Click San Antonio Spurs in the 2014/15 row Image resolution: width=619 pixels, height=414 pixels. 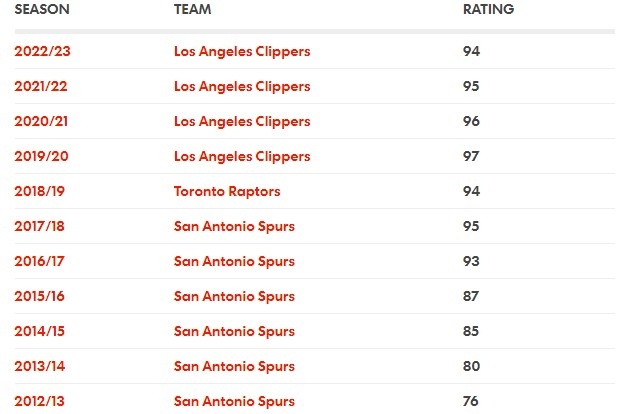tap(234, 331)
